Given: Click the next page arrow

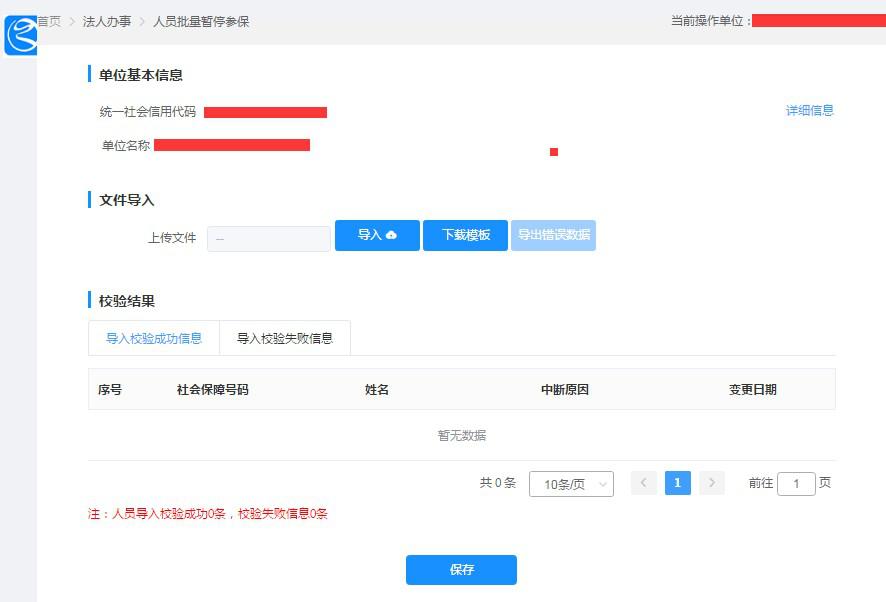Looking at the screenshot, I should pyautogui.click(x=711, y=482).
